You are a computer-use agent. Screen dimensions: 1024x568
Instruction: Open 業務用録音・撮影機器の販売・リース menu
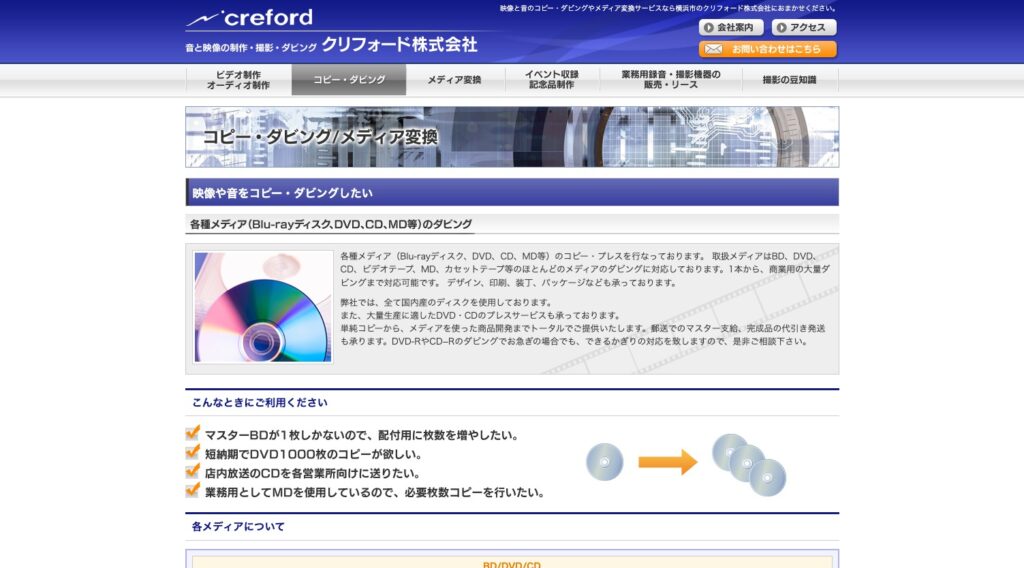671,80
